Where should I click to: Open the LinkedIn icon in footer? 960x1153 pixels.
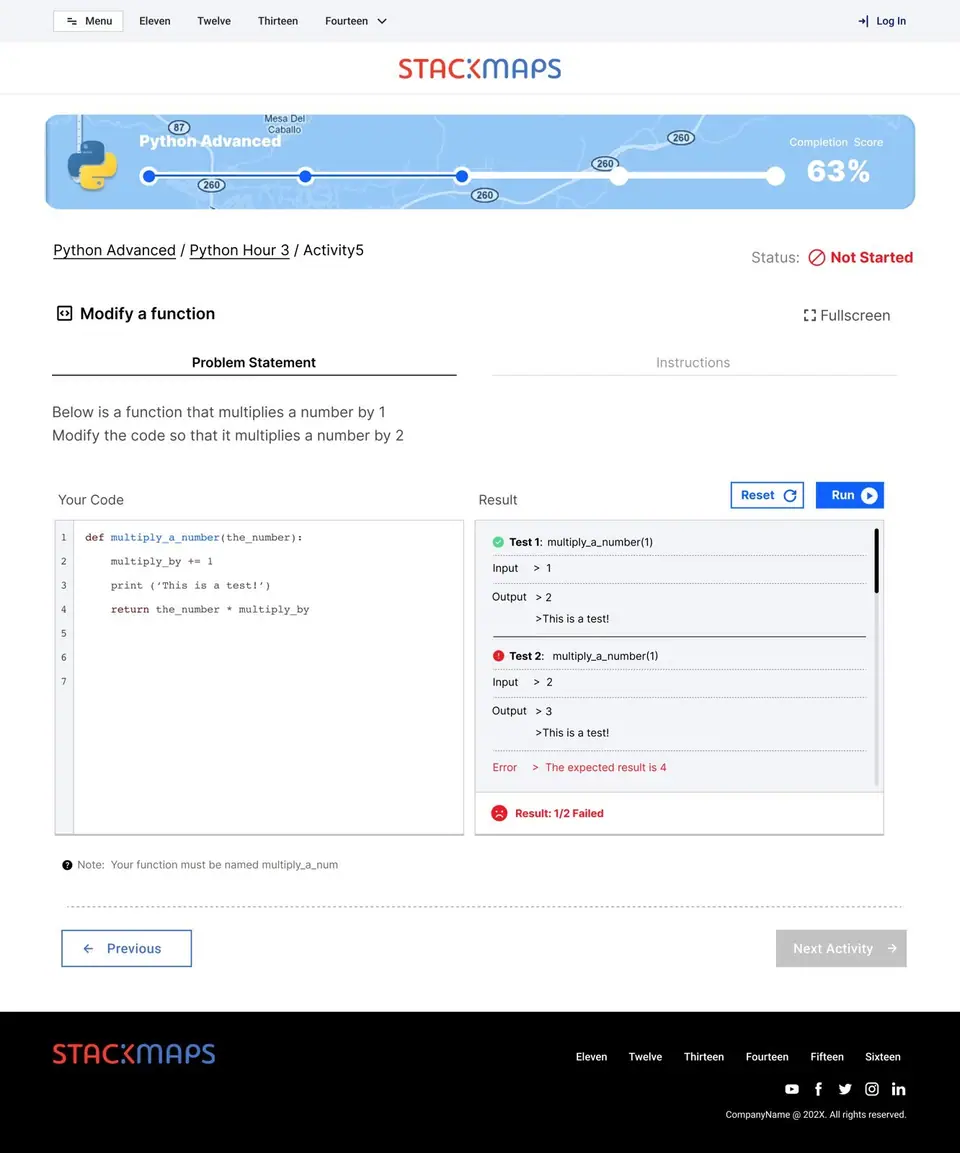click(898, 1089)
